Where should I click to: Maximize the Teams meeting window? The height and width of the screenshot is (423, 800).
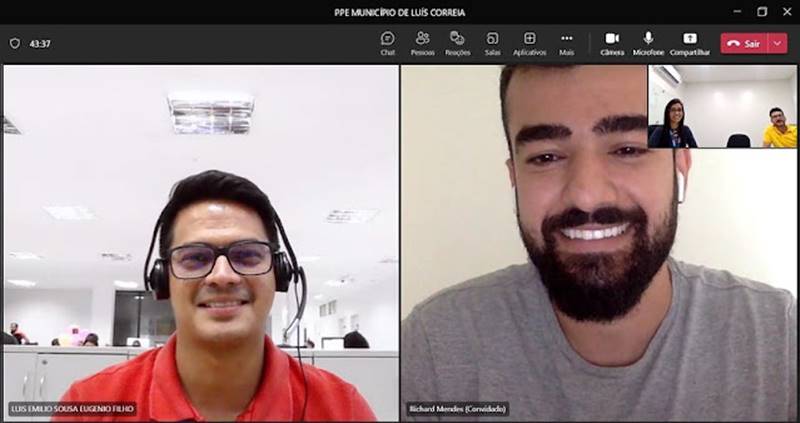[x=762, y=12]
